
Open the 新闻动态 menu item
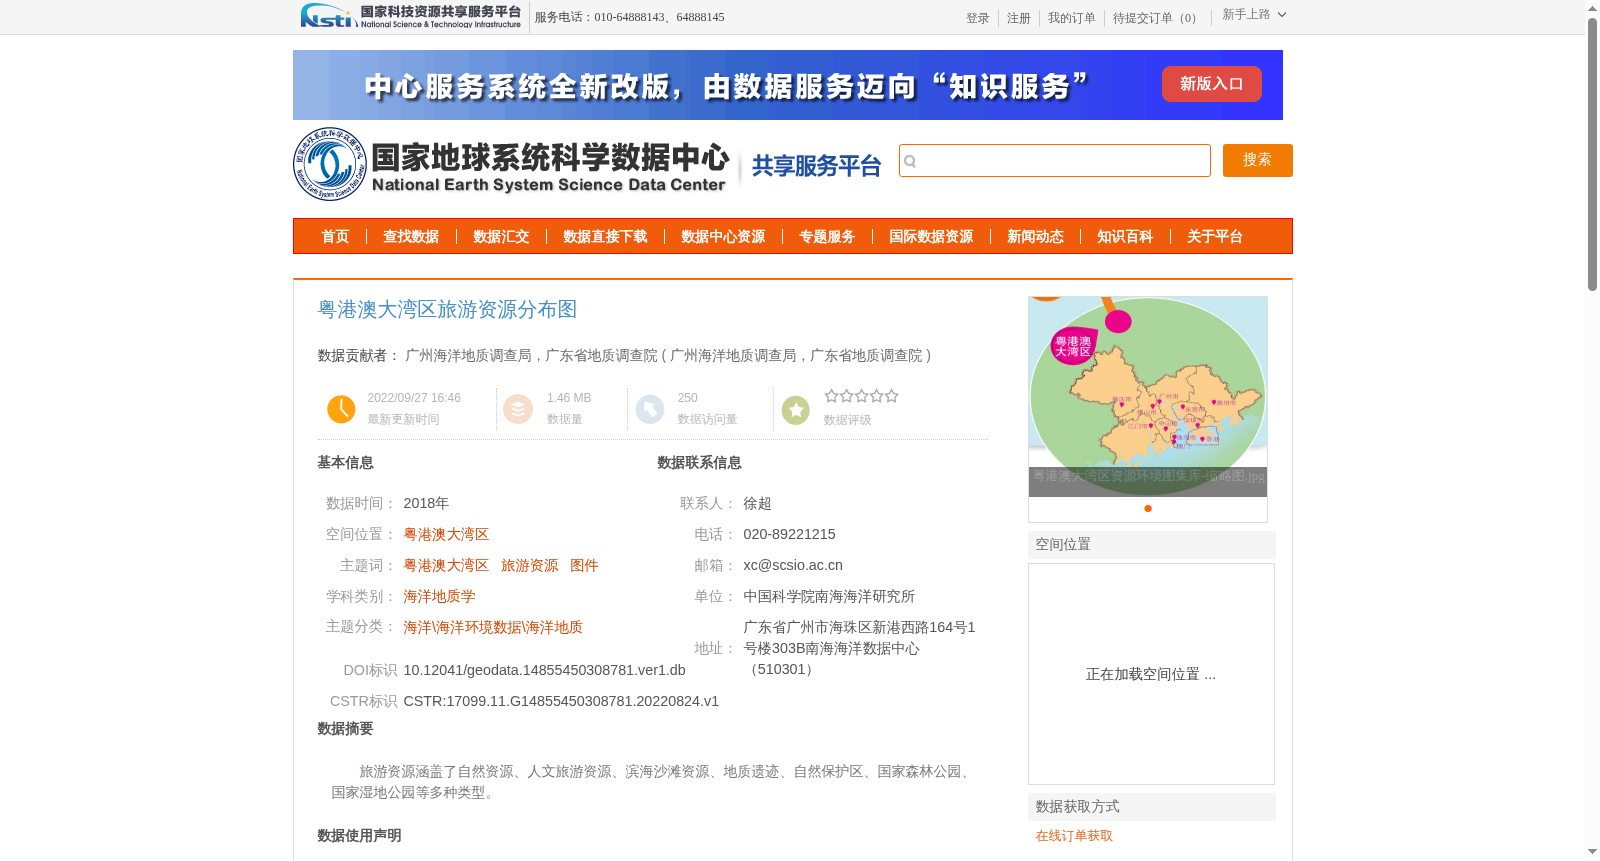tap(1035, 237)
